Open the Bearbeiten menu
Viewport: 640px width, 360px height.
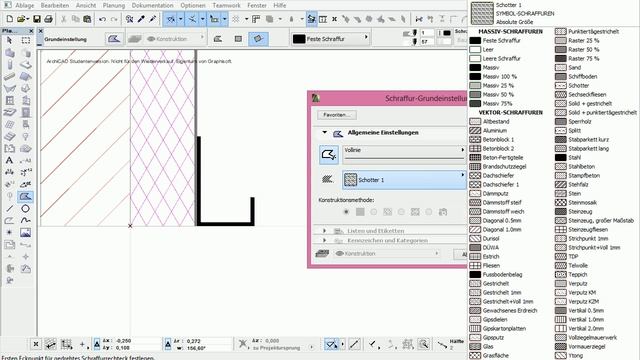click(55, 5)
